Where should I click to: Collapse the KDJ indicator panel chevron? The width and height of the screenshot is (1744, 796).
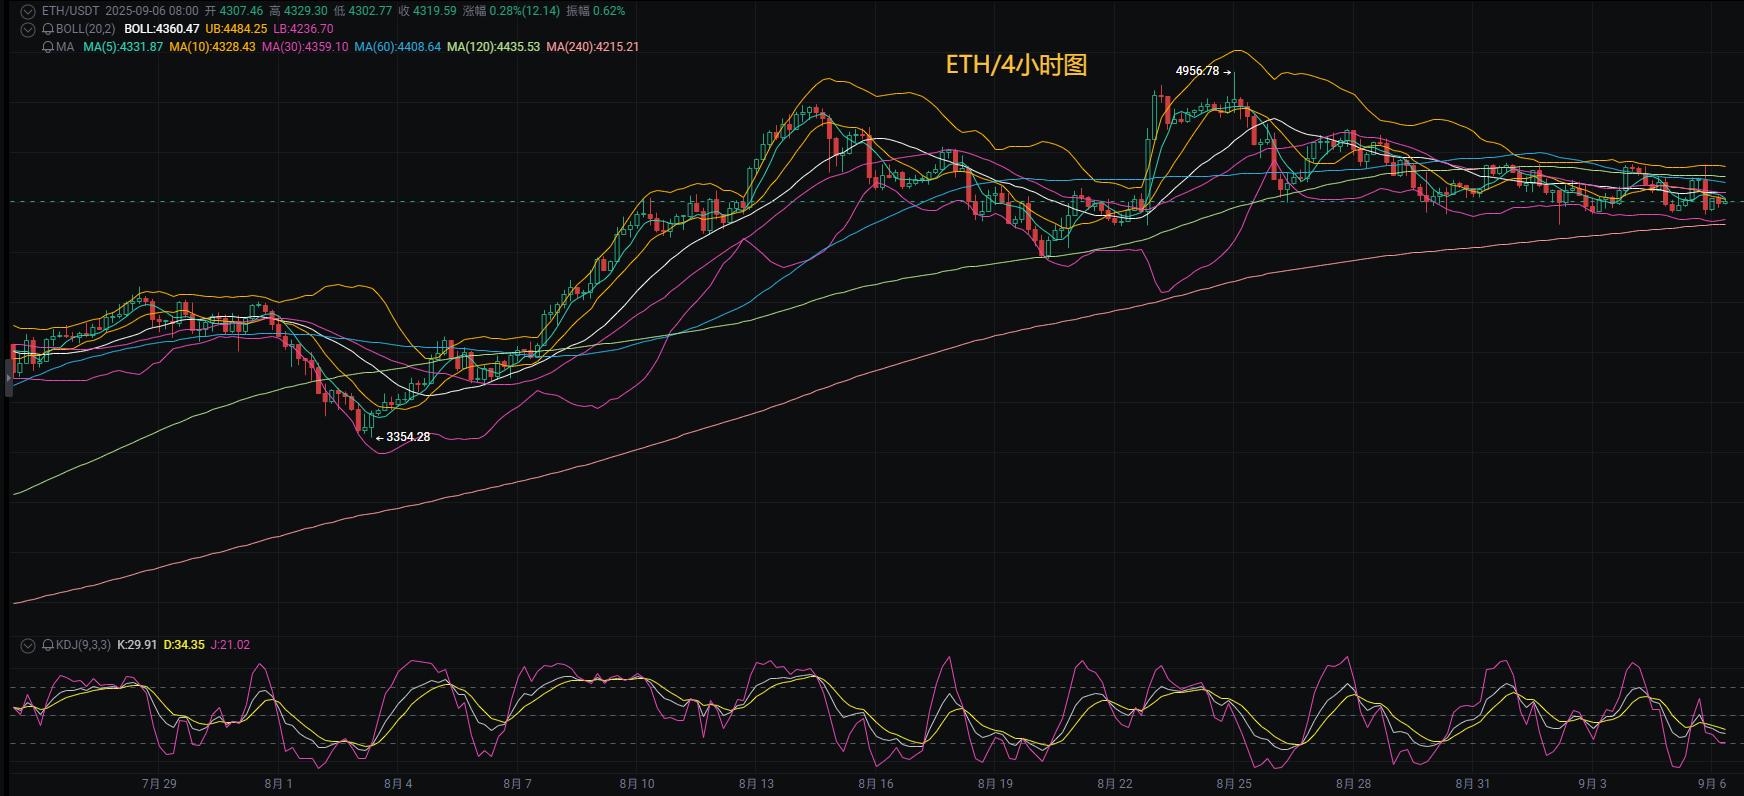click(28, 645)
